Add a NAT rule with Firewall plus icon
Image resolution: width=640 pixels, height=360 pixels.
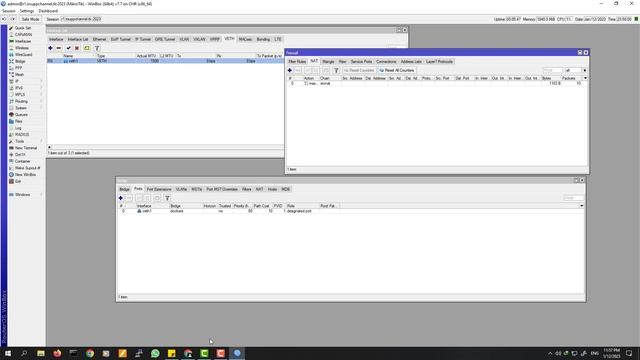pos(290,70)
